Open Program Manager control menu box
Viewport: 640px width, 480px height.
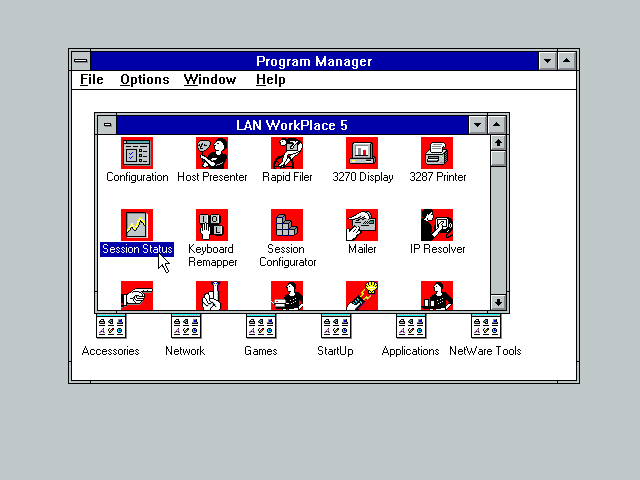click(81, 61)
